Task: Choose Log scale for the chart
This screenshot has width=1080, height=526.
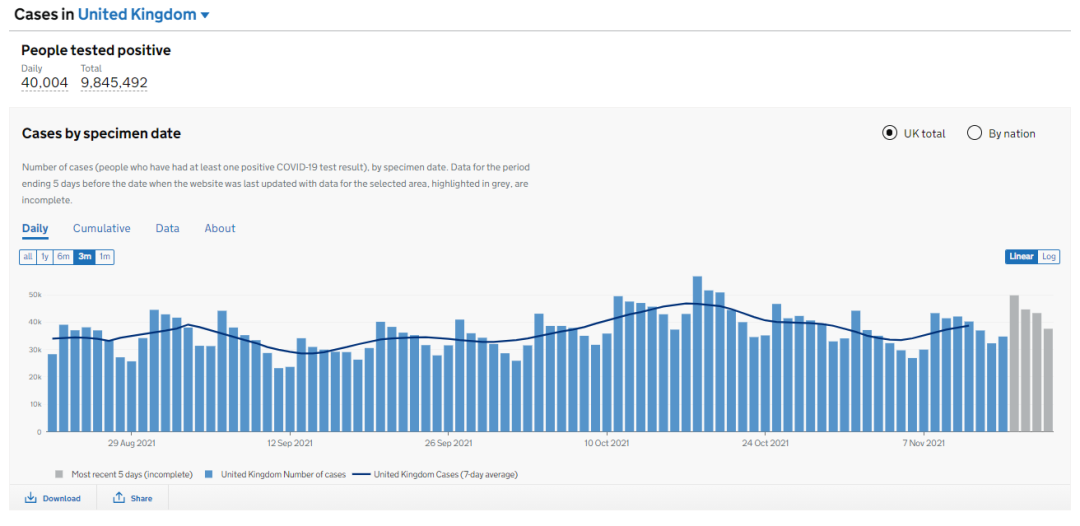Action: tap(1048, 257)
